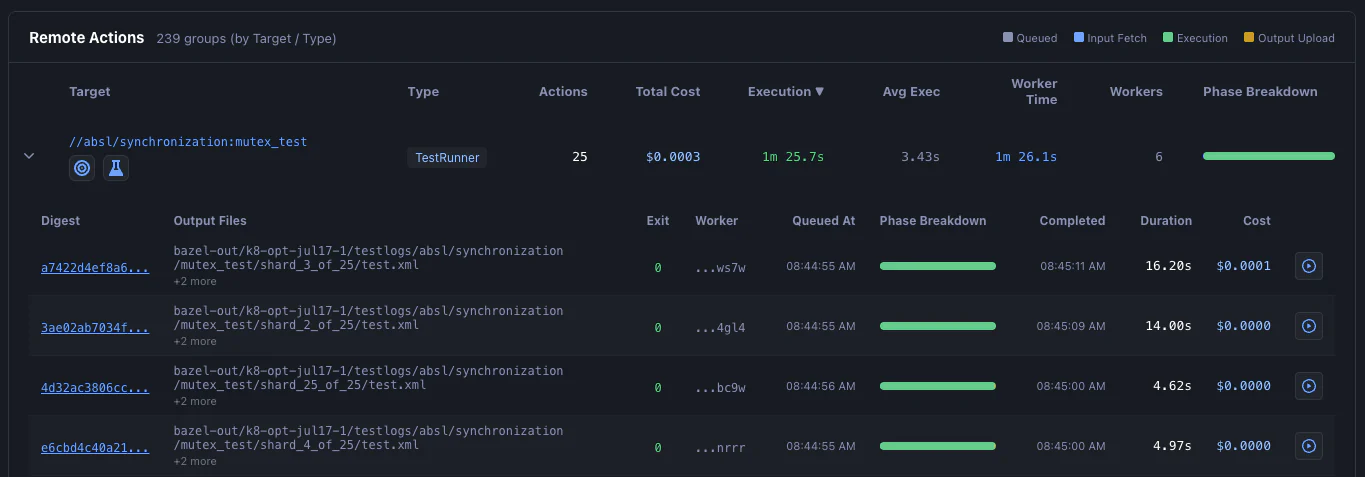Click shard_3_of_25/test.xml output file path
The image size is (1365, 477).
[368, 258]
